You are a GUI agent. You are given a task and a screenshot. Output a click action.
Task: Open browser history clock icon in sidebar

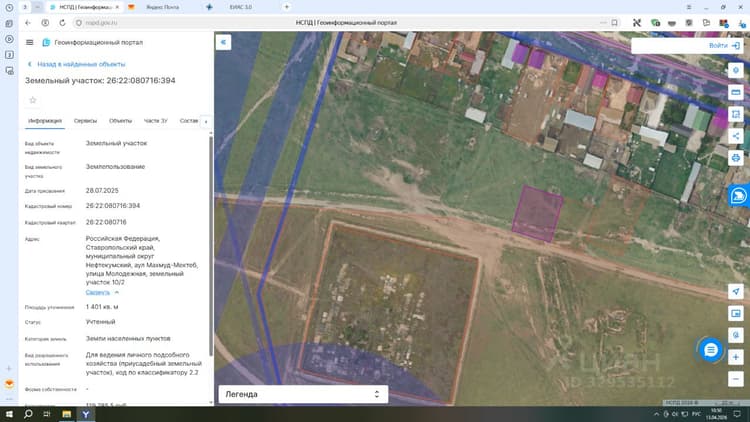(x=9, y=8)
